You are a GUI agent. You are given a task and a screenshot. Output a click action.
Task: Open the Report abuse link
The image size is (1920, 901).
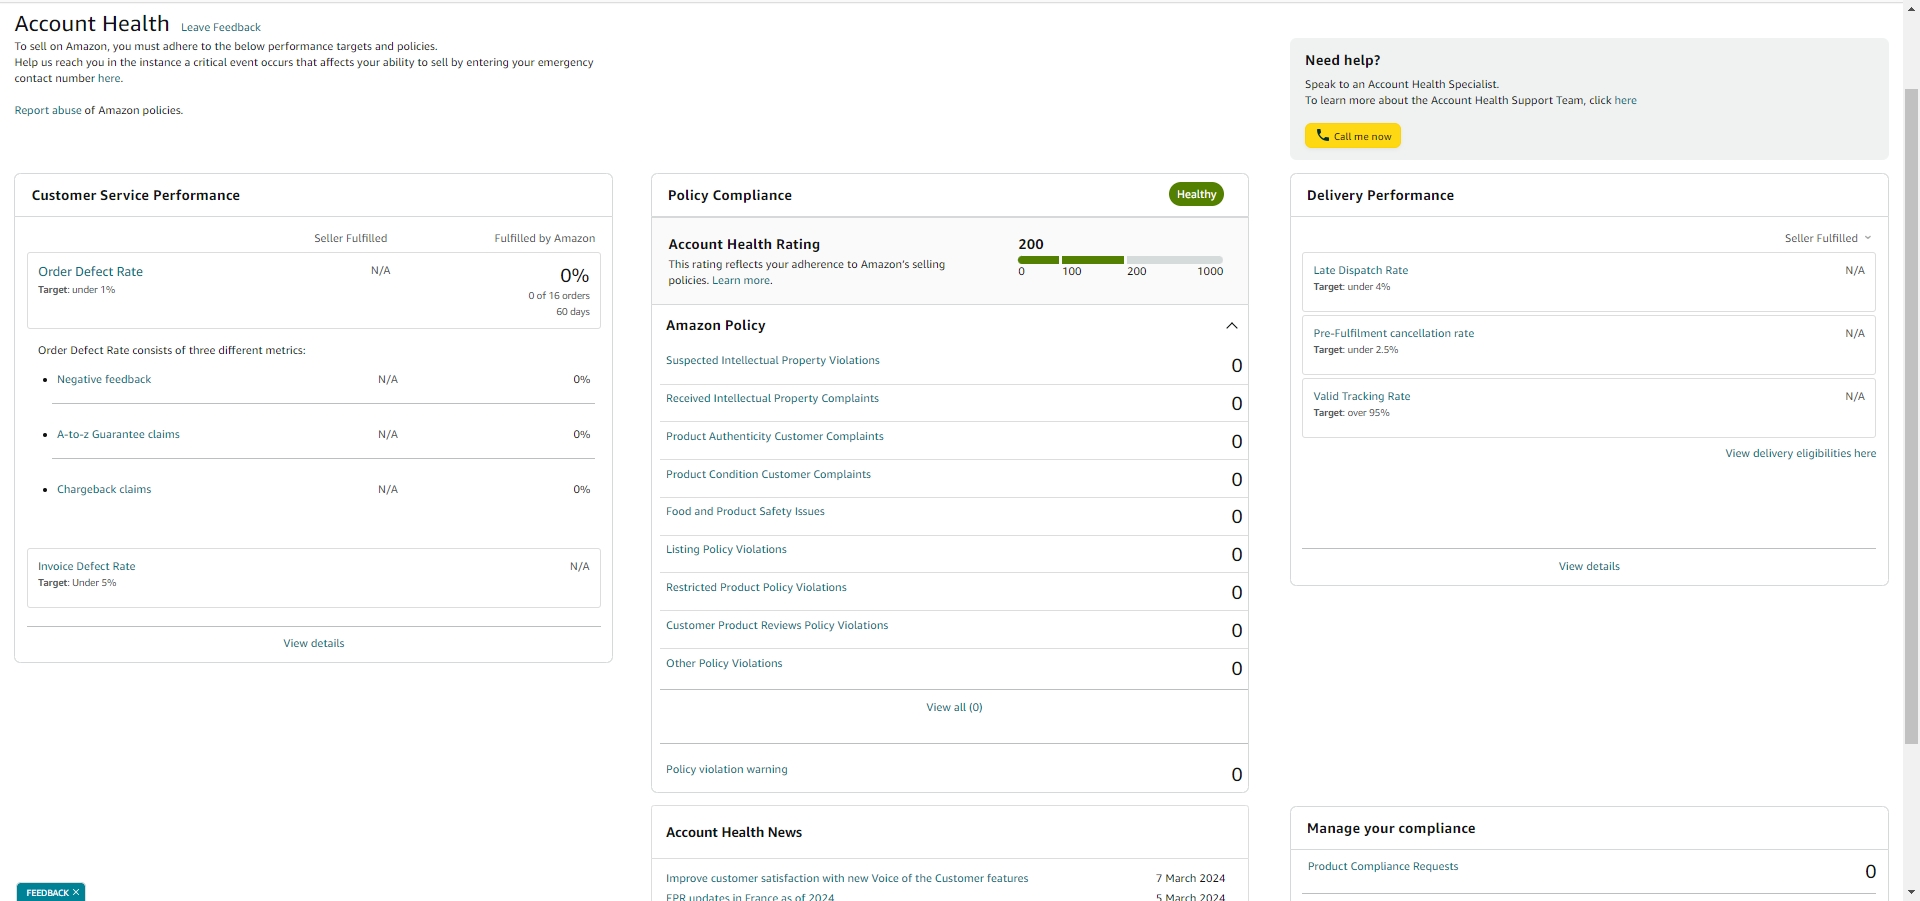tap(48, 110)
